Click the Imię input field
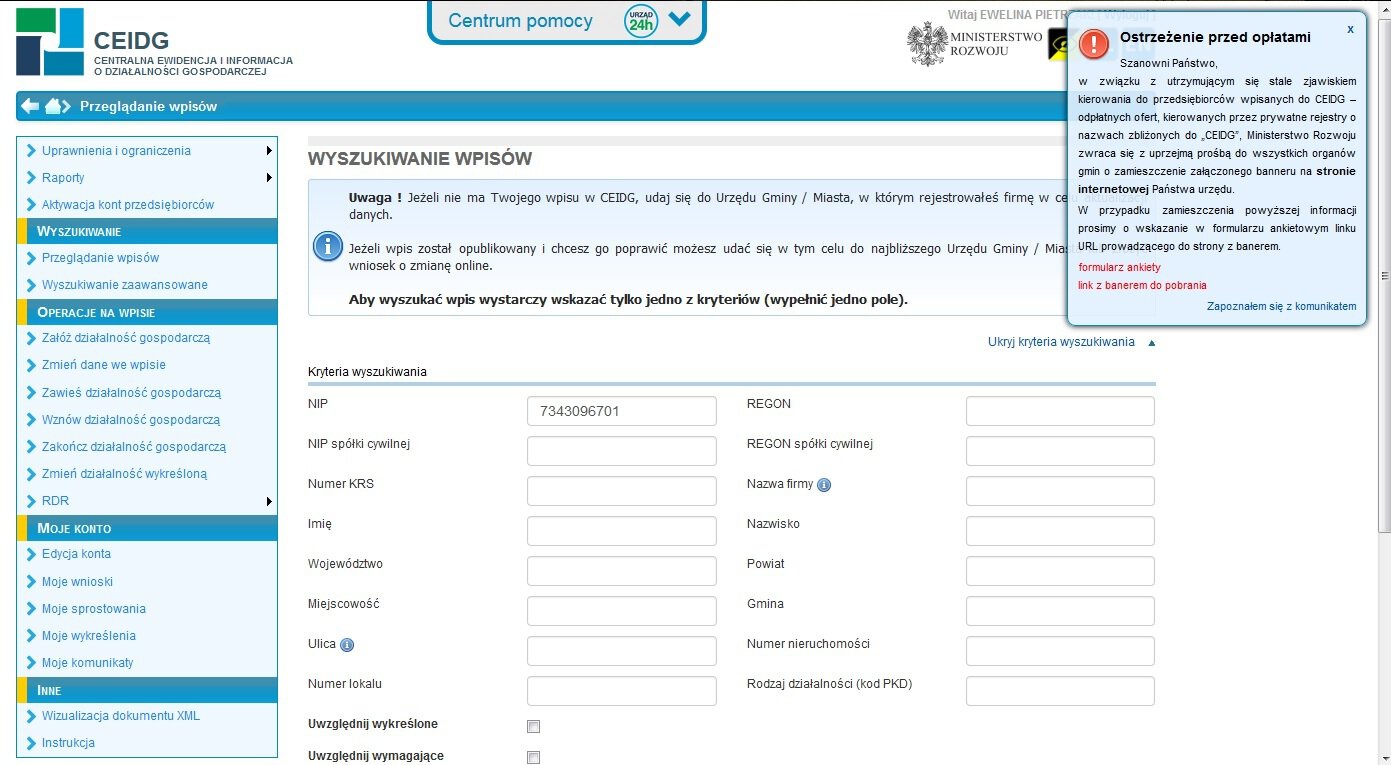 (x=622, y=531)
